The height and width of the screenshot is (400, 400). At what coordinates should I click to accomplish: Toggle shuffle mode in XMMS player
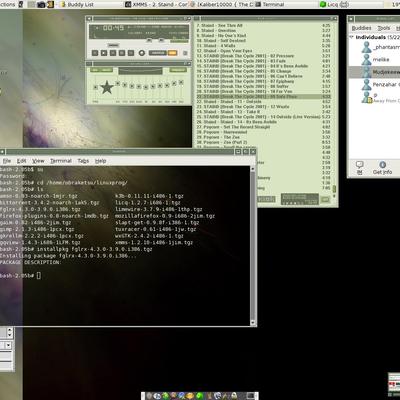pos(157,53)
